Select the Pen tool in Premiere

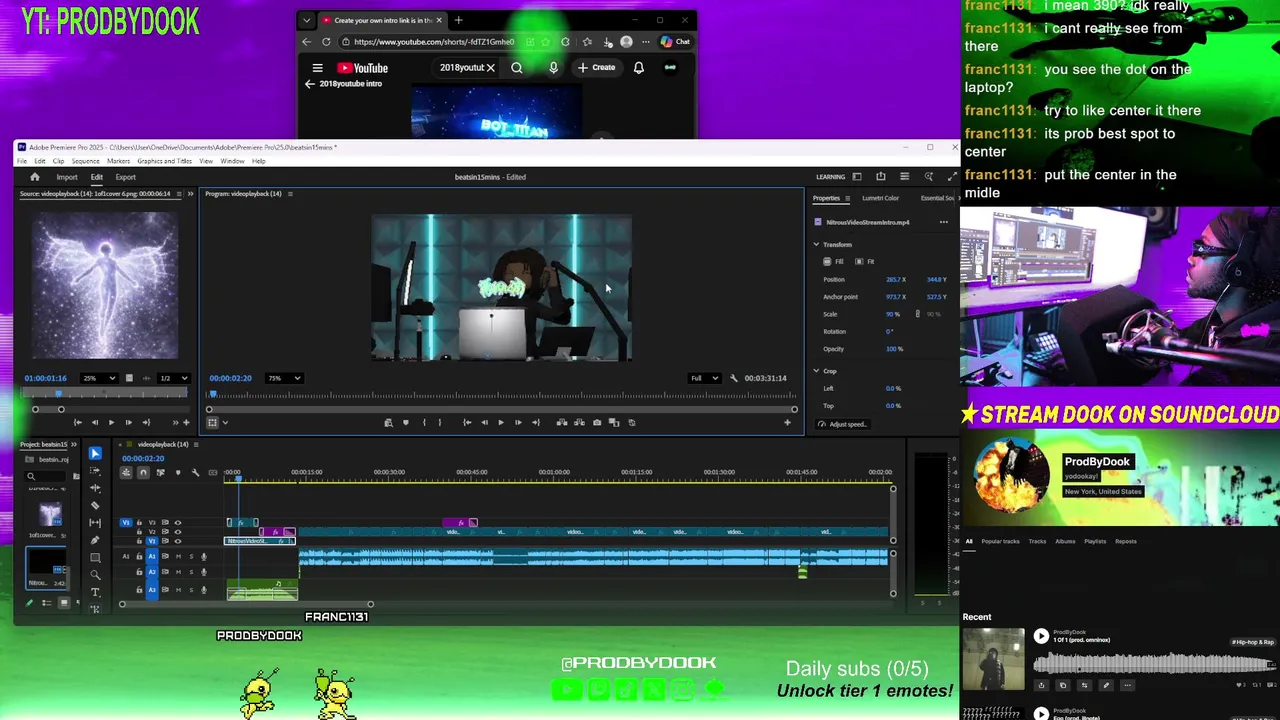[x=95, y=540]
